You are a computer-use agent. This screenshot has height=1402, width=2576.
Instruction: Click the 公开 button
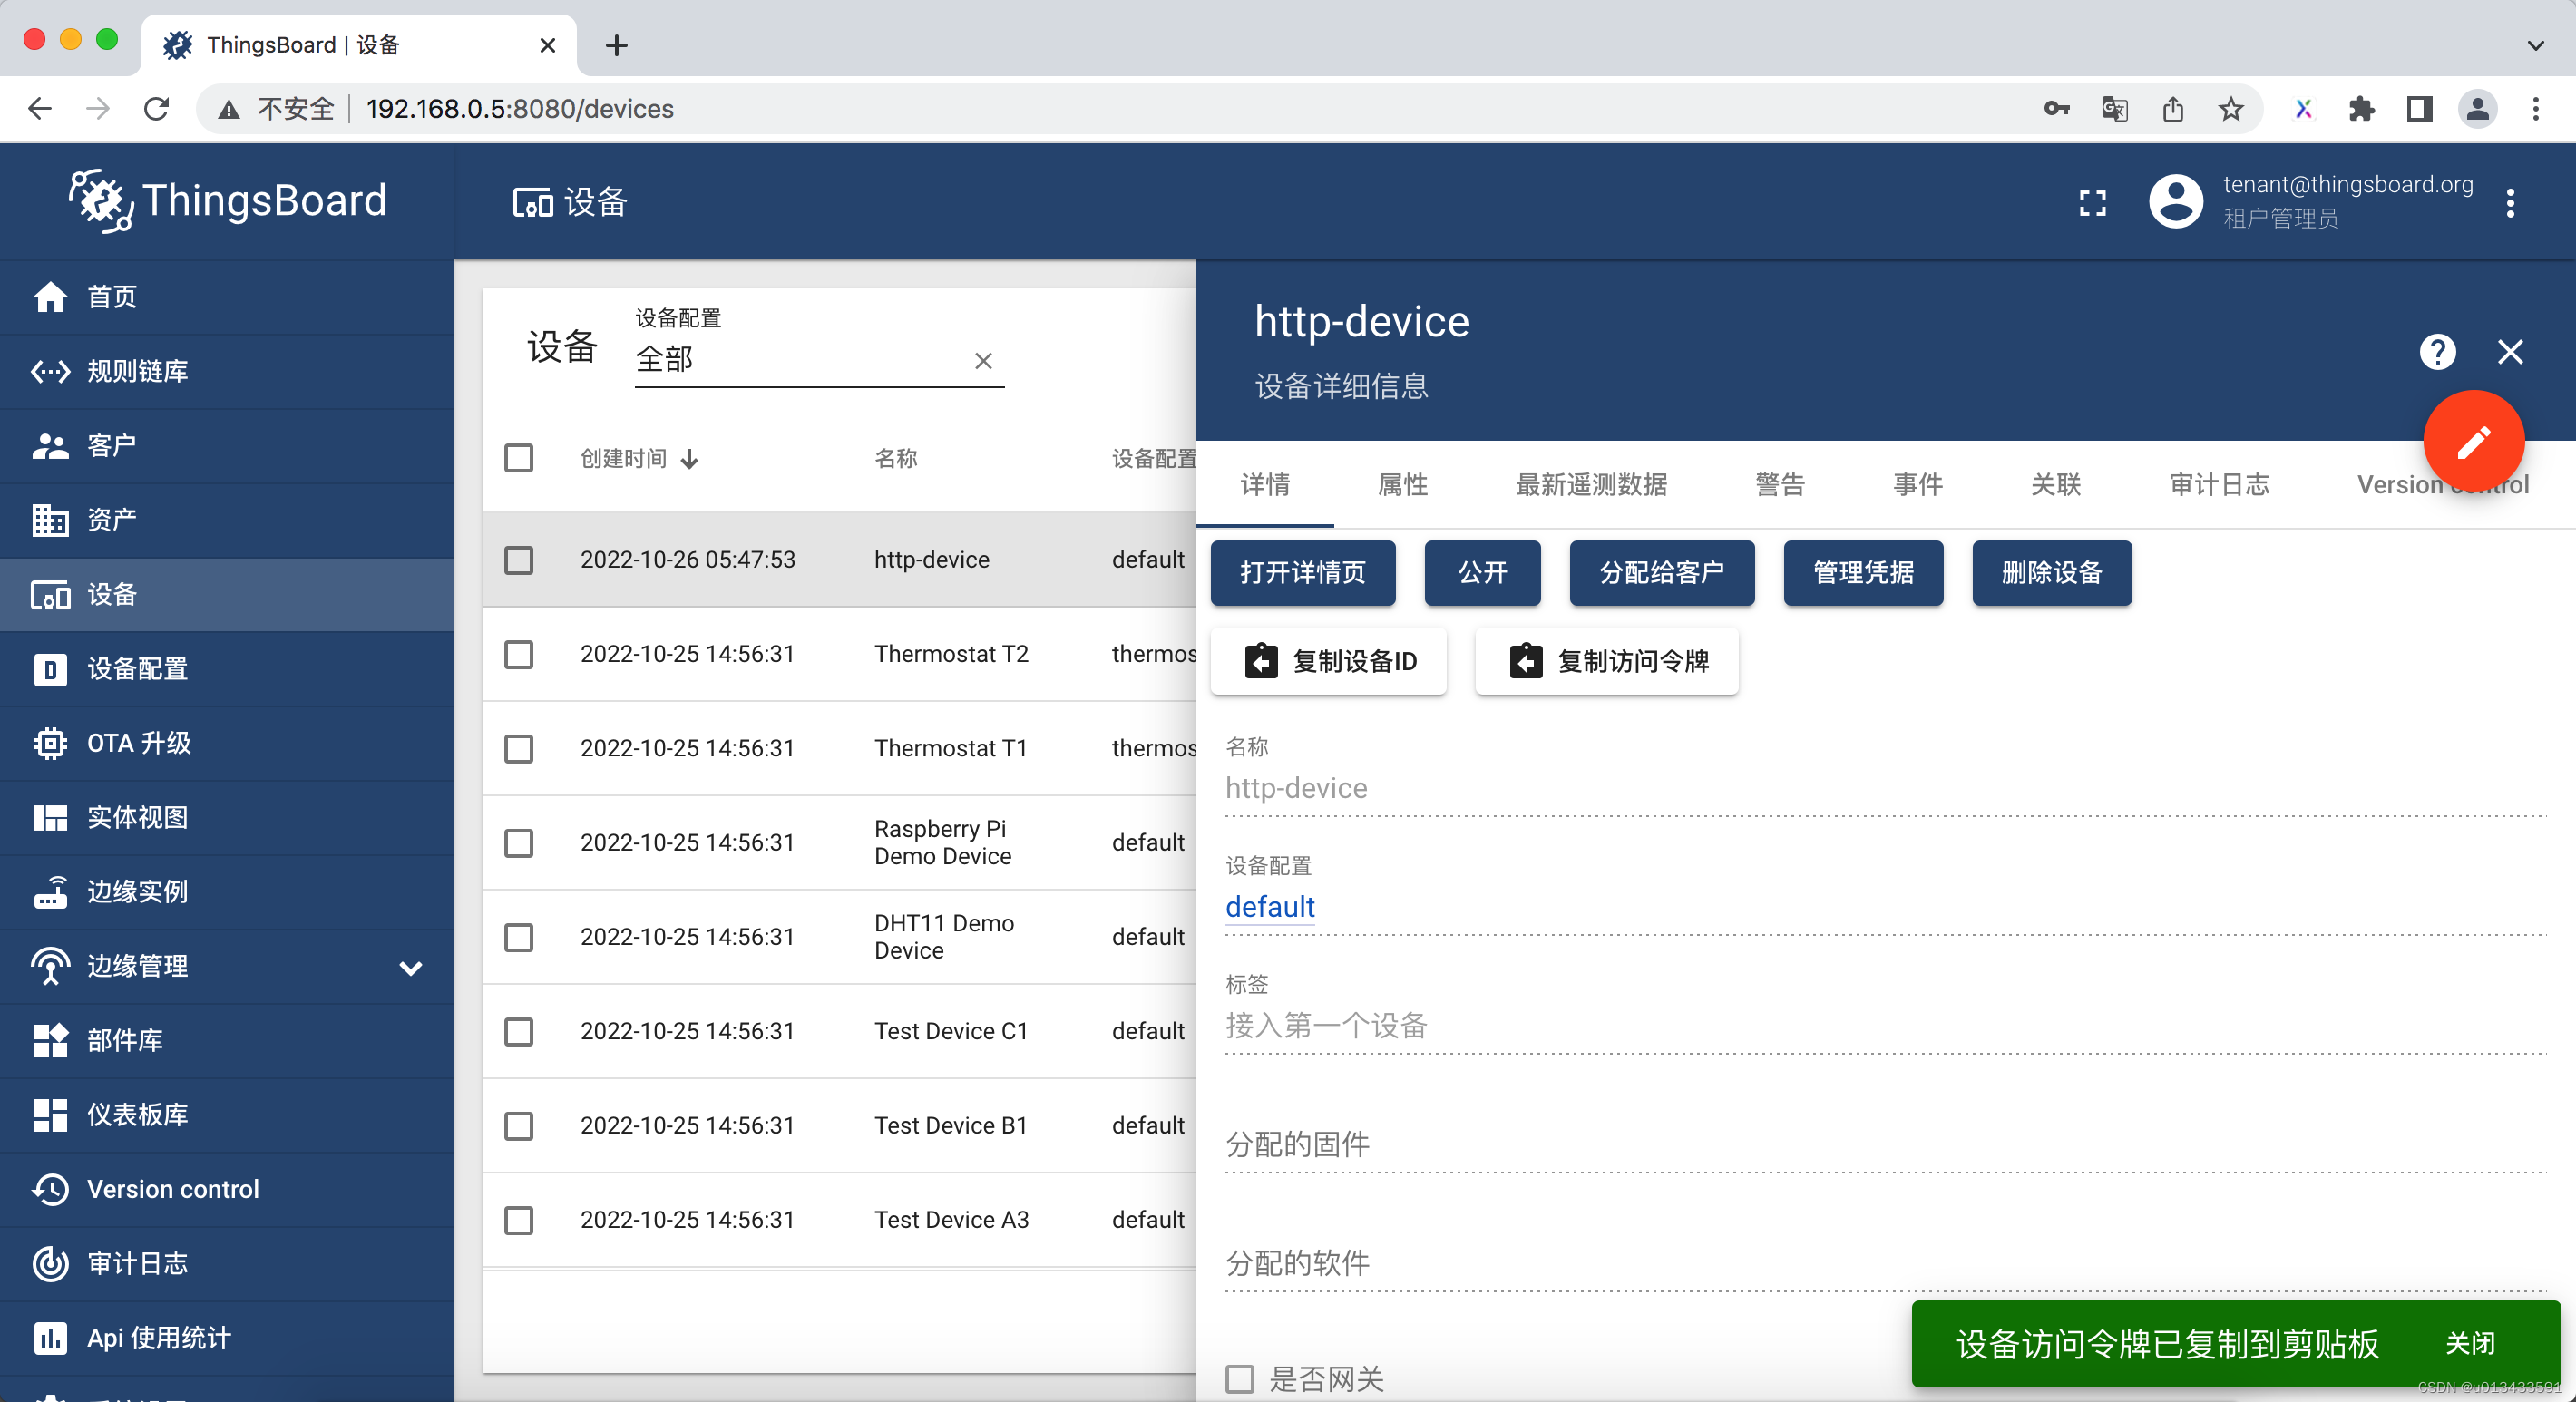coord(1482,573)
